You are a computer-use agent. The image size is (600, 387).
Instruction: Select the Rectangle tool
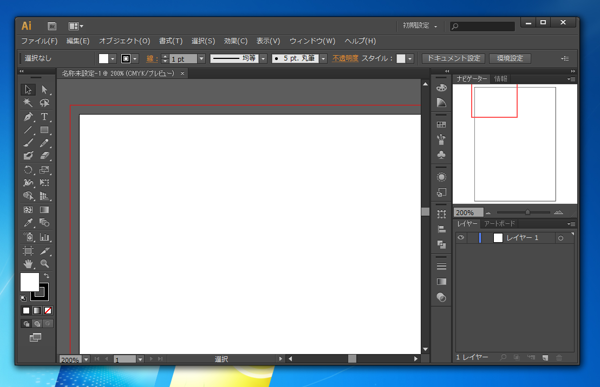pyautogui.click(x=44, y=130)
